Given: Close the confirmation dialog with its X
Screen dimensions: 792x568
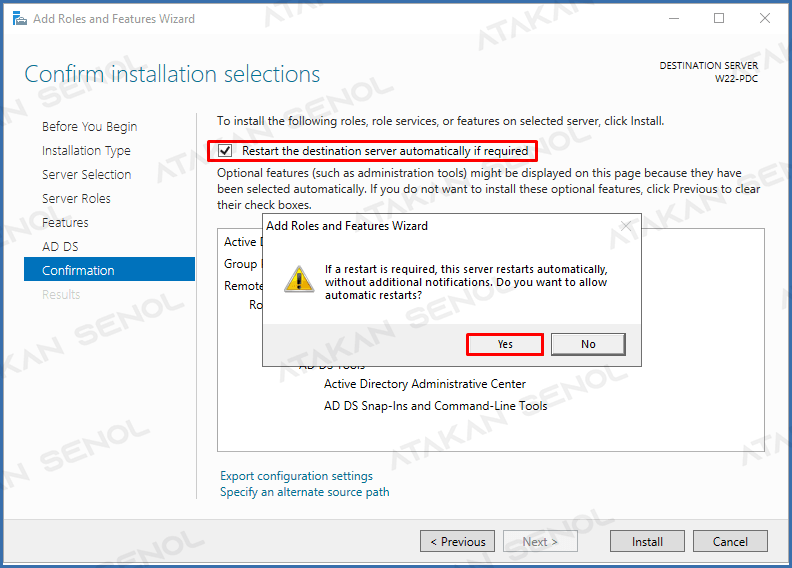Looking at the screenshot, I should 626,226.
